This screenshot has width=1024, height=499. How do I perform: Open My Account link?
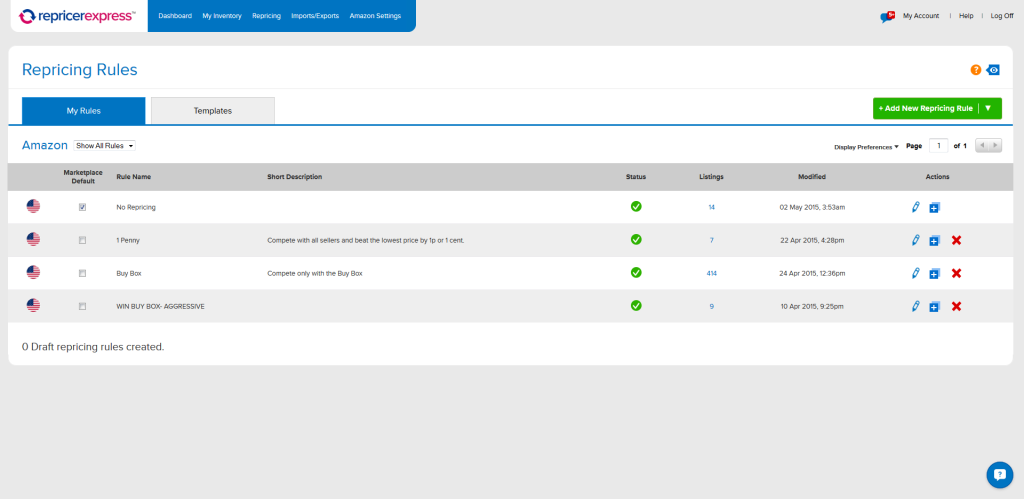pyautogui.click(x=921, y=16)
